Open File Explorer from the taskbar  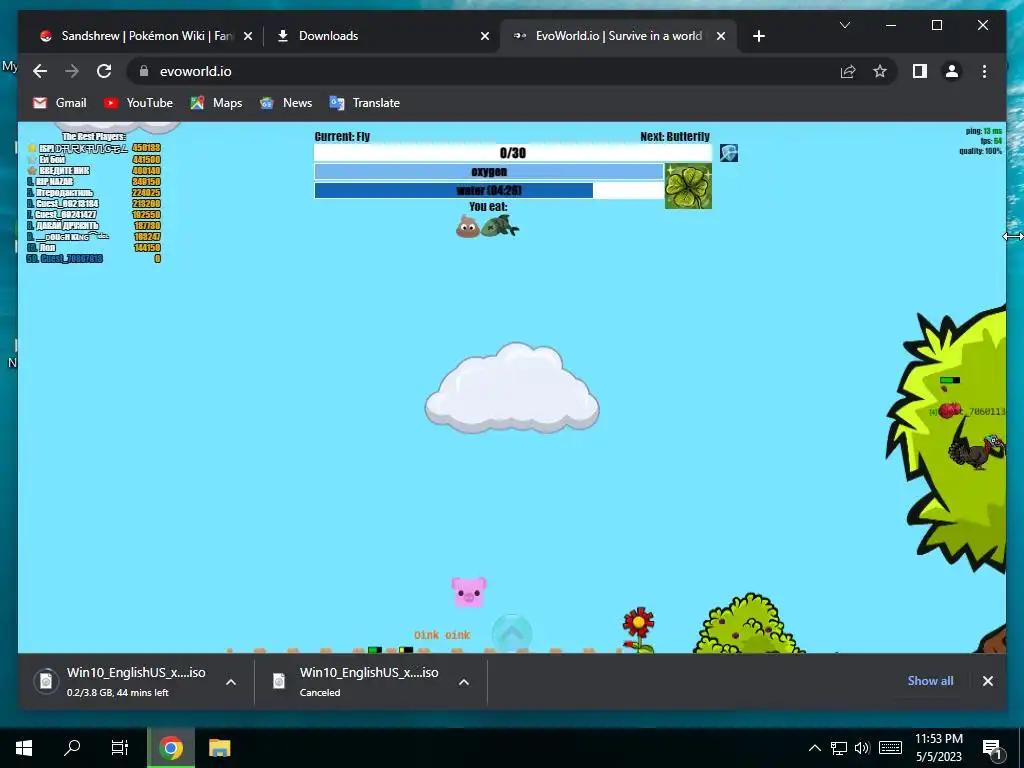pyautogui.click(x=219, y=748)
